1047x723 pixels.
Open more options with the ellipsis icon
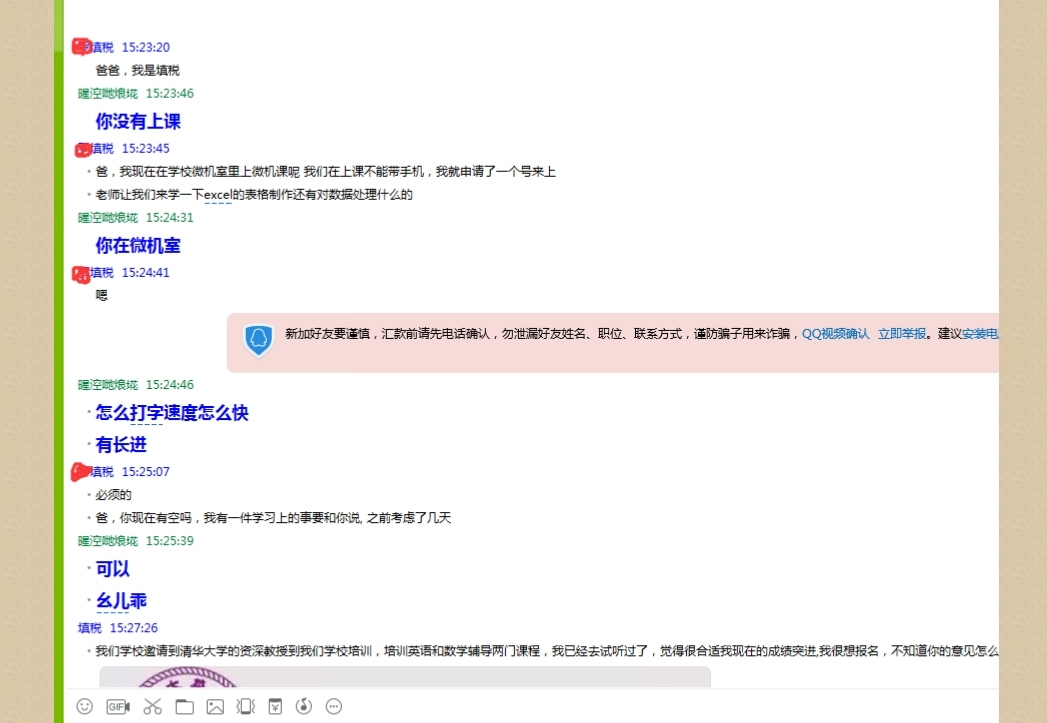(334, 706)
